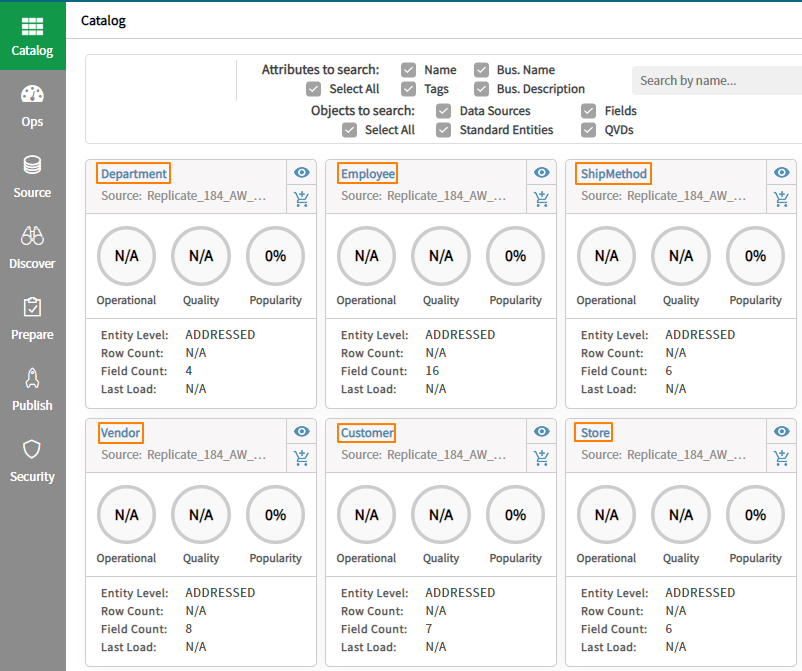Open the Department entity details
The width and height of the screenshot is (802, 671).
133,173
